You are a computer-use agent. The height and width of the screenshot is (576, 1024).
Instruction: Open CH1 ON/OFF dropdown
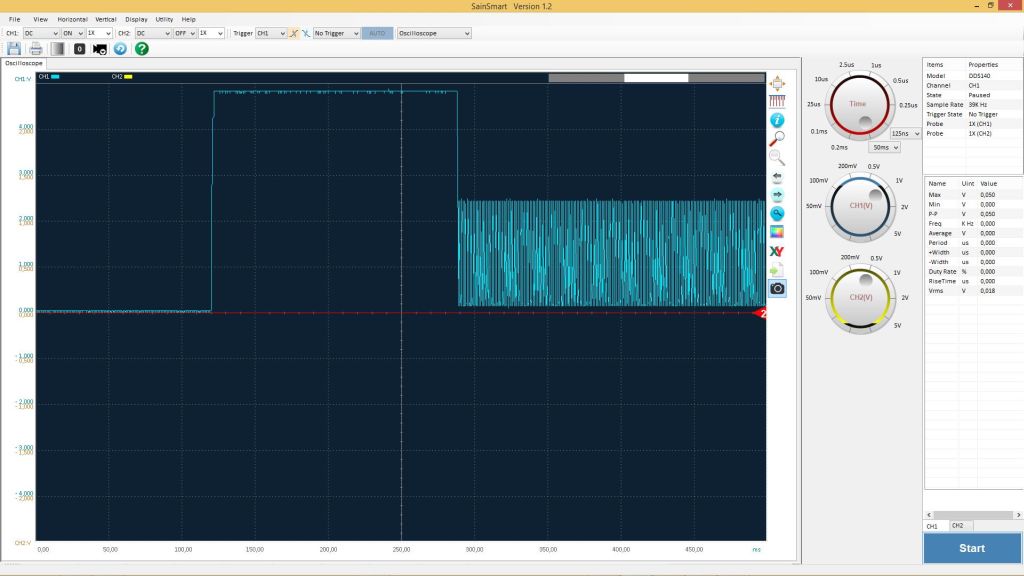(x=72, y=33)
